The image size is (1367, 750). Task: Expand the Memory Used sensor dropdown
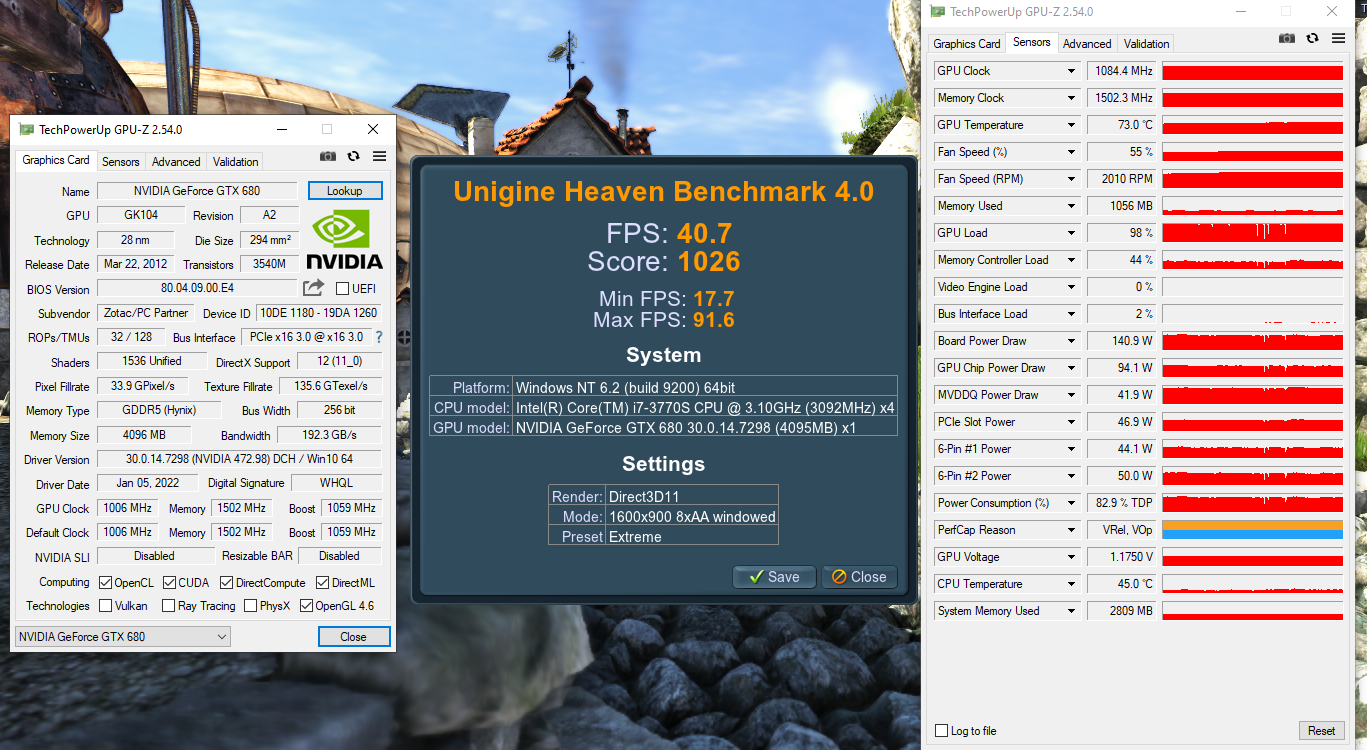tap(1072, 206)
